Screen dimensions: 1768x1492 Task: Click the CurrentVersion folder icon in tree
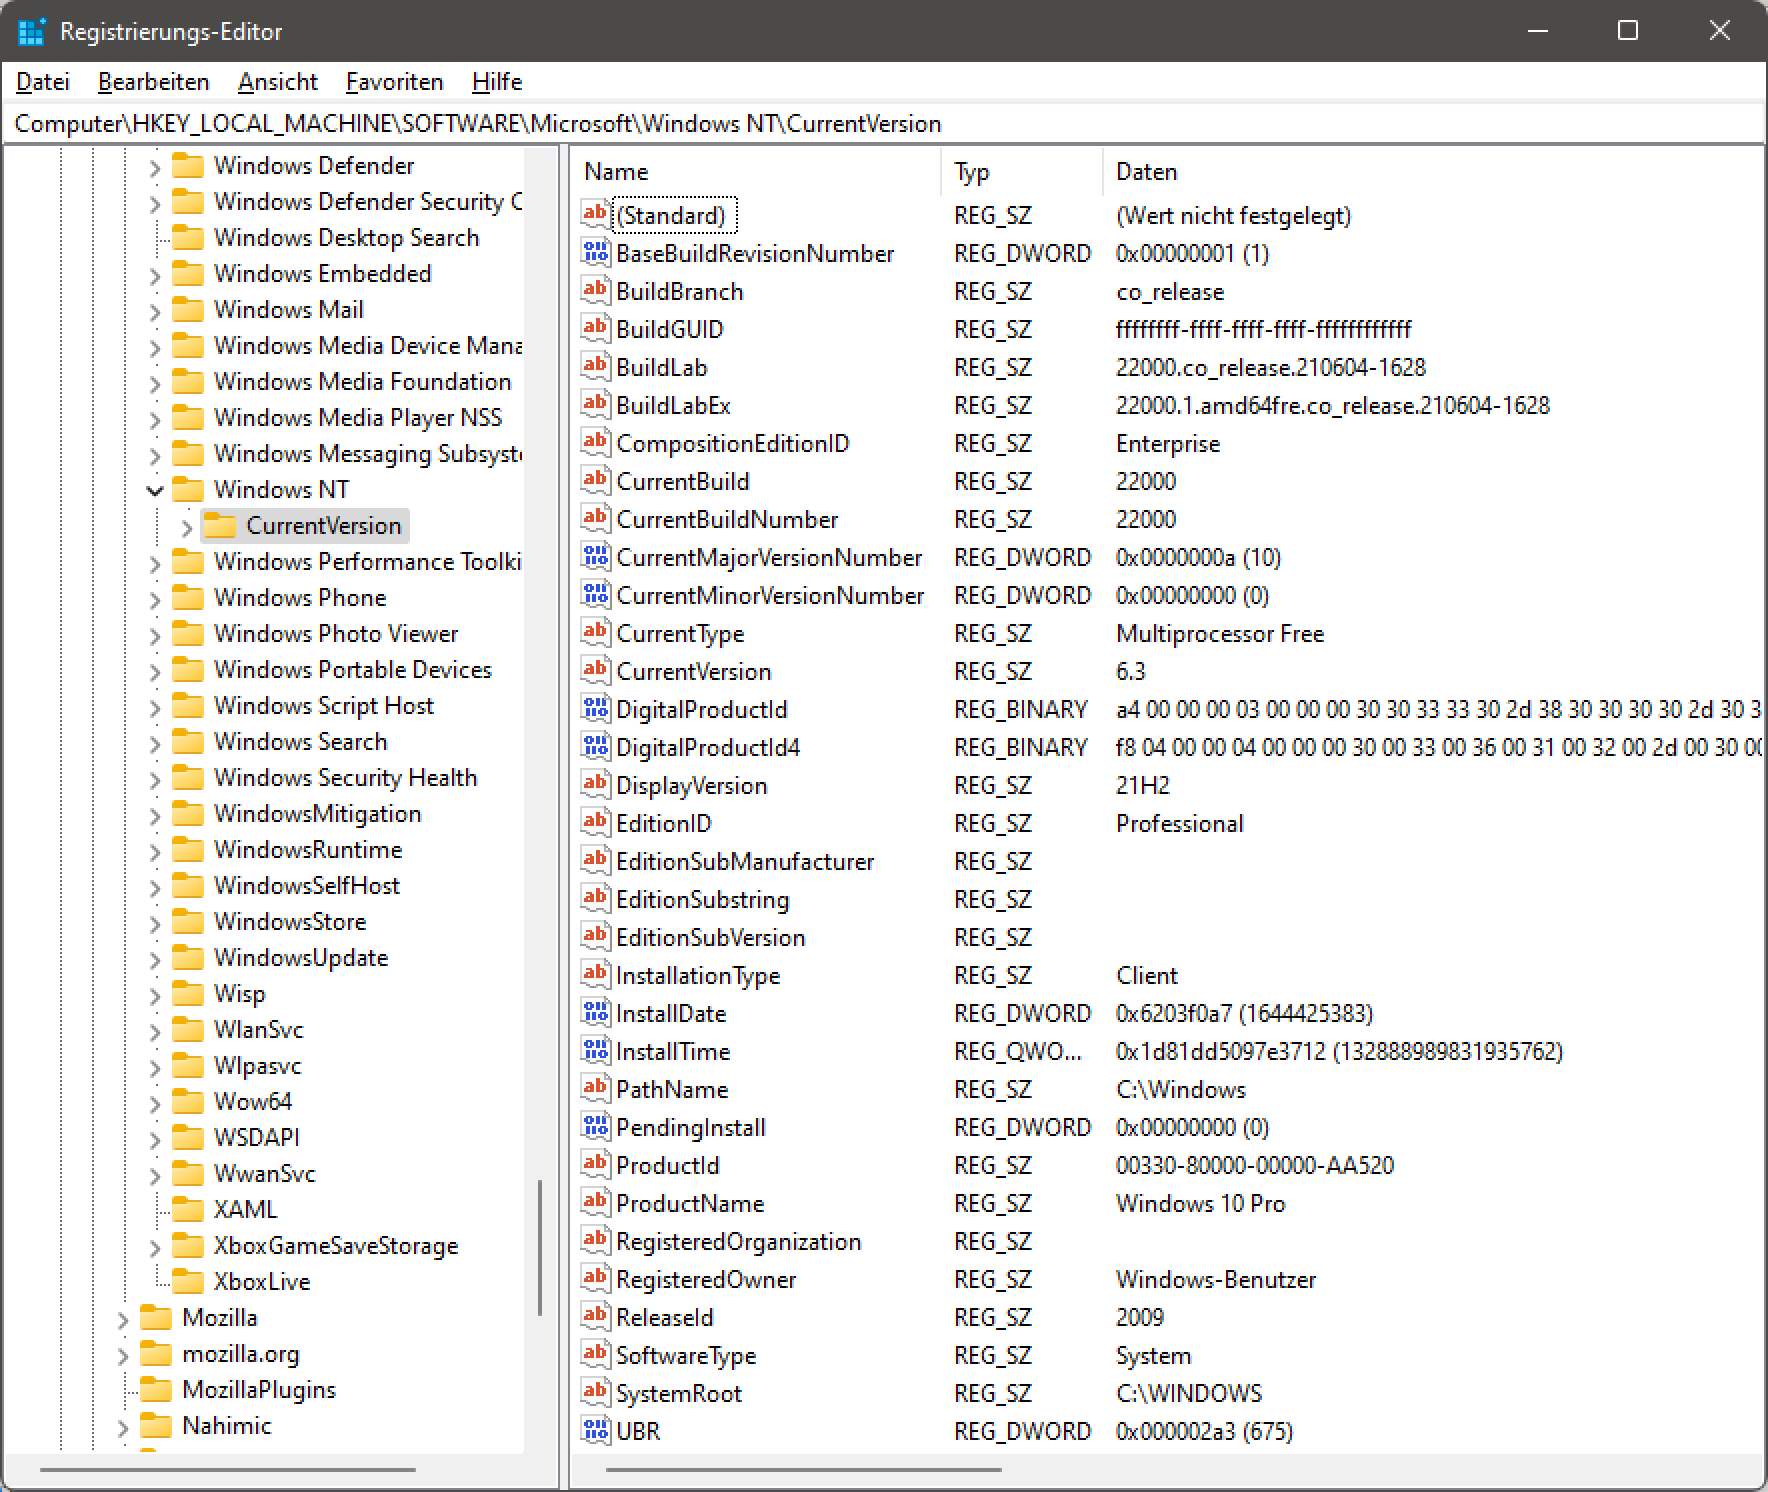pyautogui.click(x=220, y=526)
